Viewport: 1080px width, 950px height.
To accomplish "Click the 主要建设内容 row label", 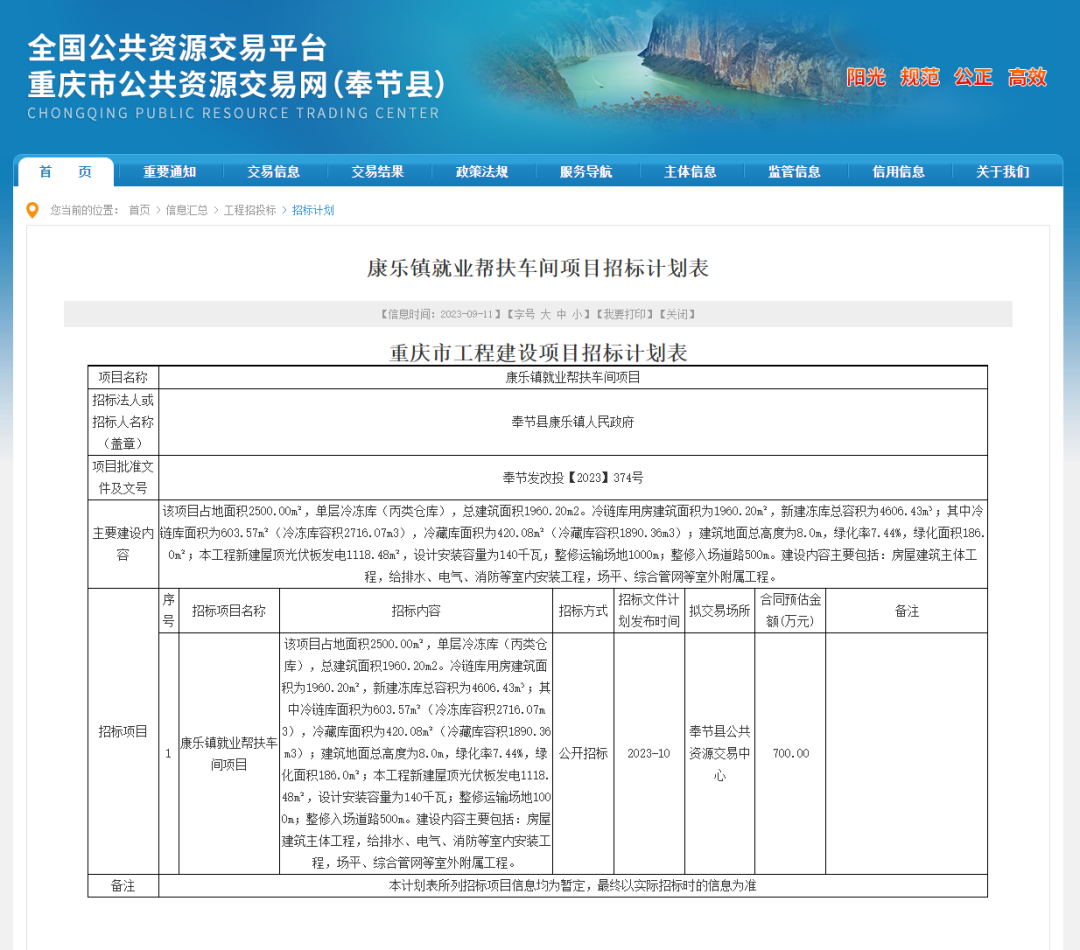I will click(x=123, y=544).
